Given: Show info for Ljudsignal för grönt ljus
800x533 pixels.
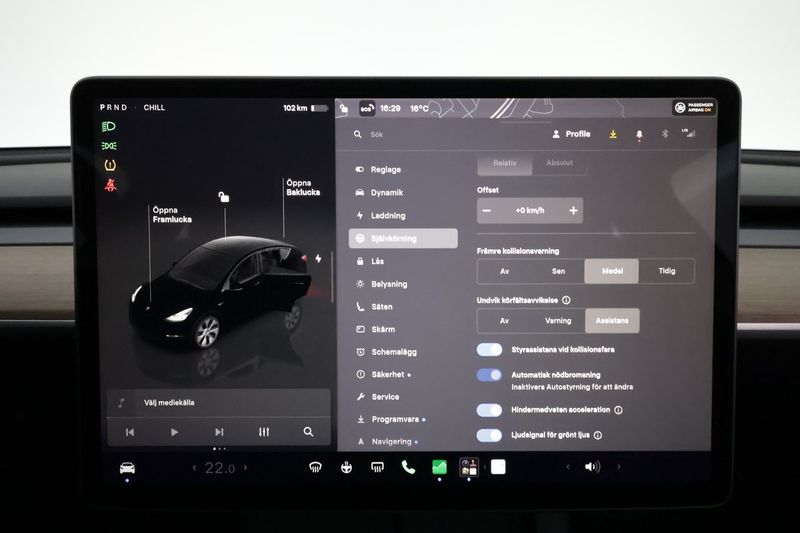Looking at the screenshot, I should 598,435.
